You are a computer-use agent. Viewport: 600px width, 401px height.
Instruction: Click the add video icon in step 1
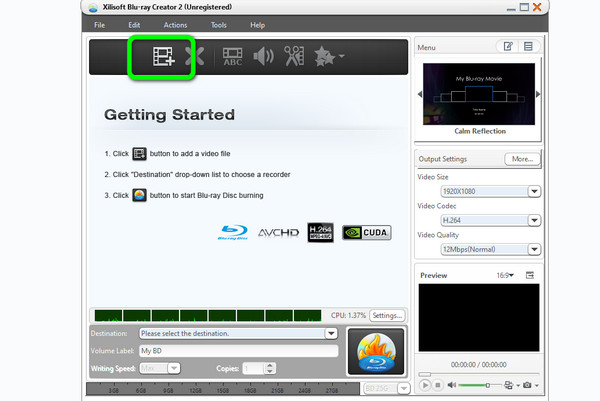point(139,154)
